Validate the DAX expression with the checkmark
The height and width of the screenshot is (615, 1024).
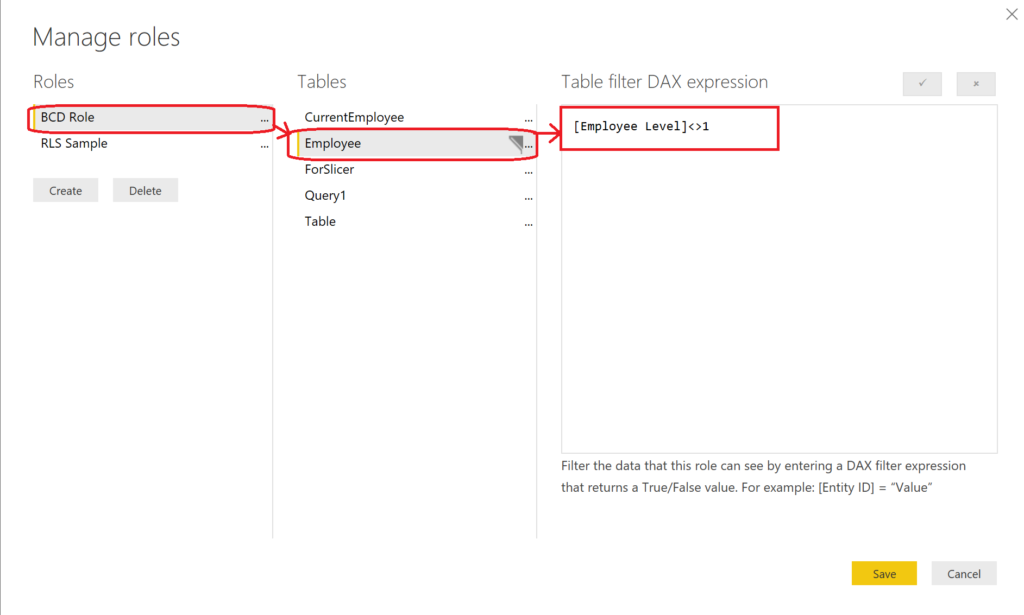coord(921,83)
